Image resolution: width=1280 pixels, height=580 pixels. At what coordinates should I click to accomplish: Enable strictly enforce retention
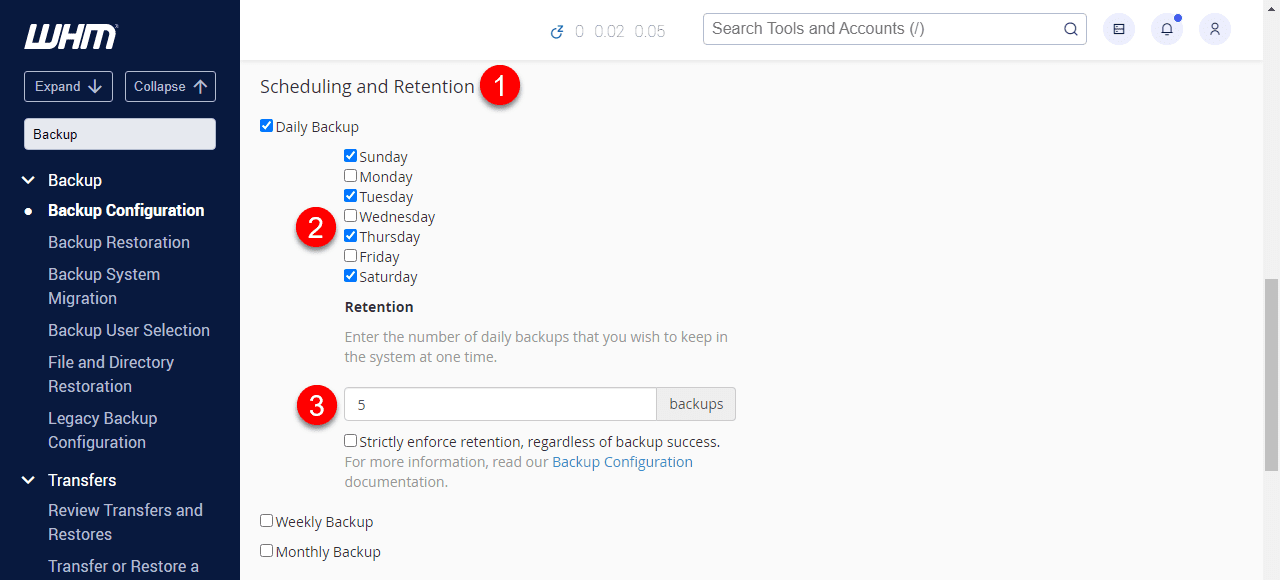tap(350, 440)
